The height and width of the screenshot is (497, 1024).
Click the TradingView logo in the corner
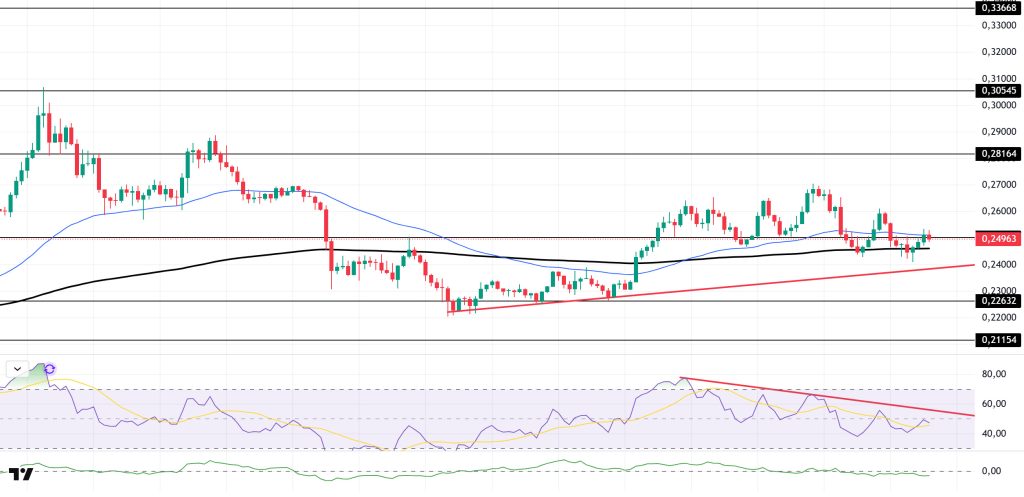20,472
